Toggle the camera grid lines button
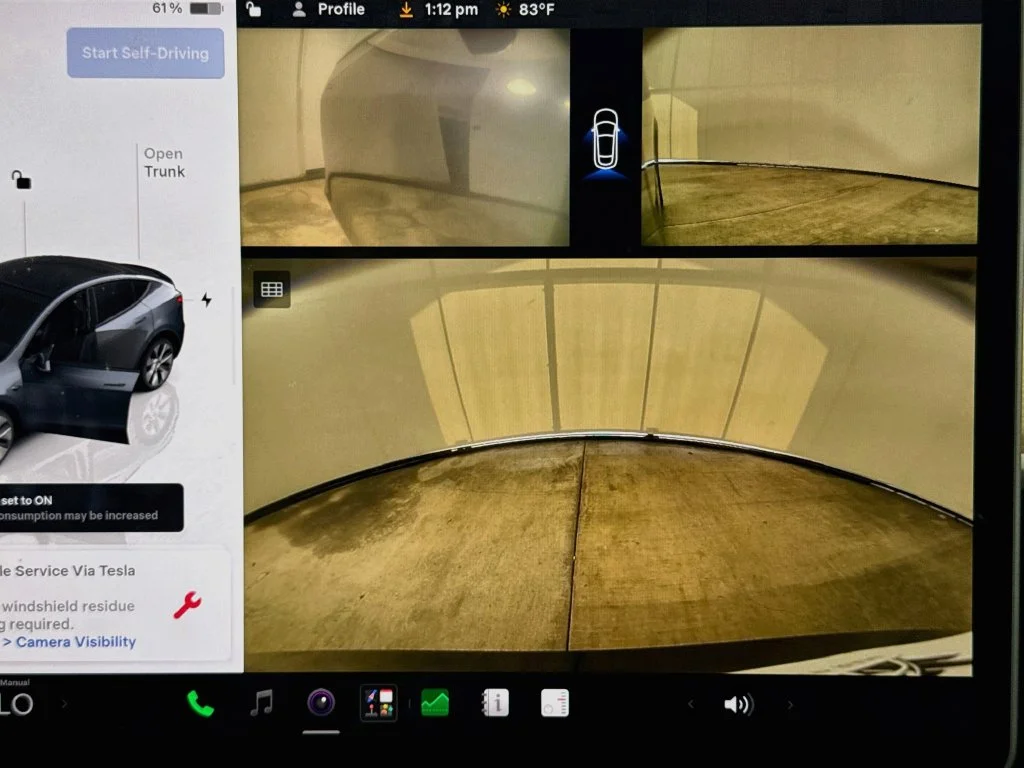 [x=272, y=289]
